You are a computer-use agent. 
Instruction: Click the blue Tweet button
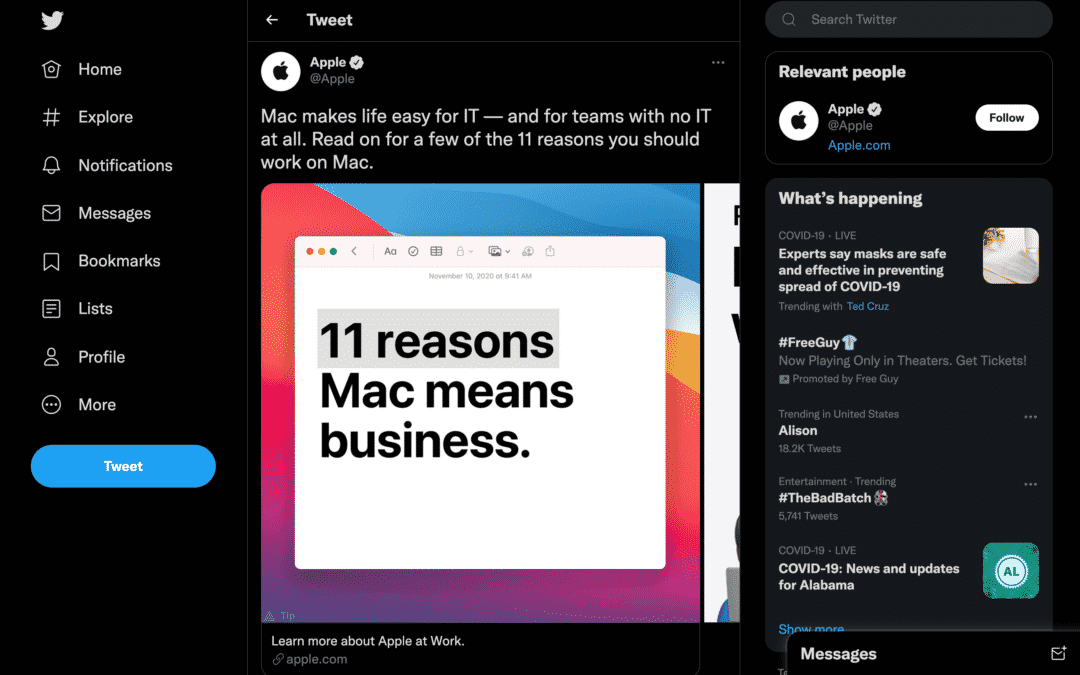[x=123, y=466]
